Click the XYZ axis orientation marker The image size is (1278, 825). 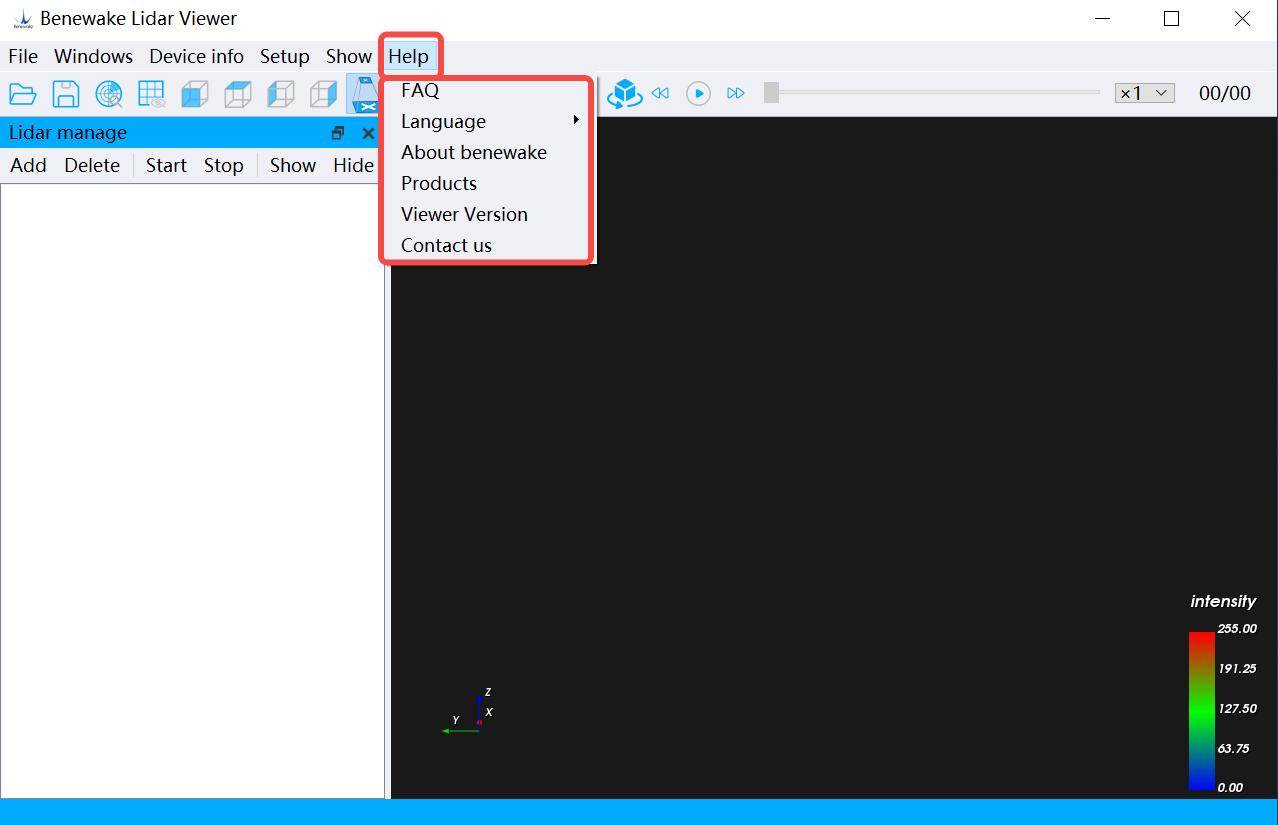(467, 712)
